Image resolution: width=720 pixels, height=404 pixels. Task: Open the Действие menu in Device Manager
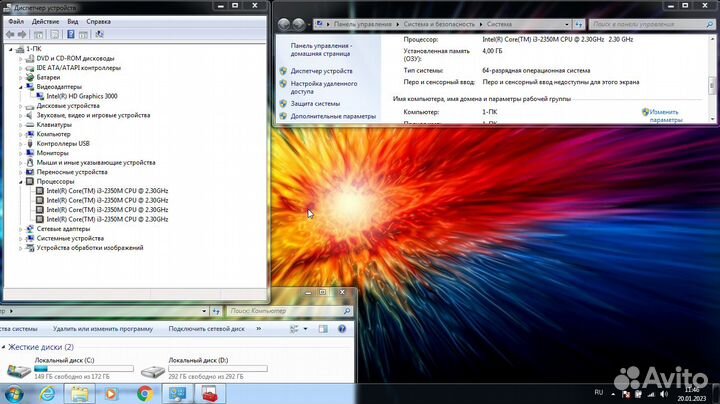[x=45, y=22]
